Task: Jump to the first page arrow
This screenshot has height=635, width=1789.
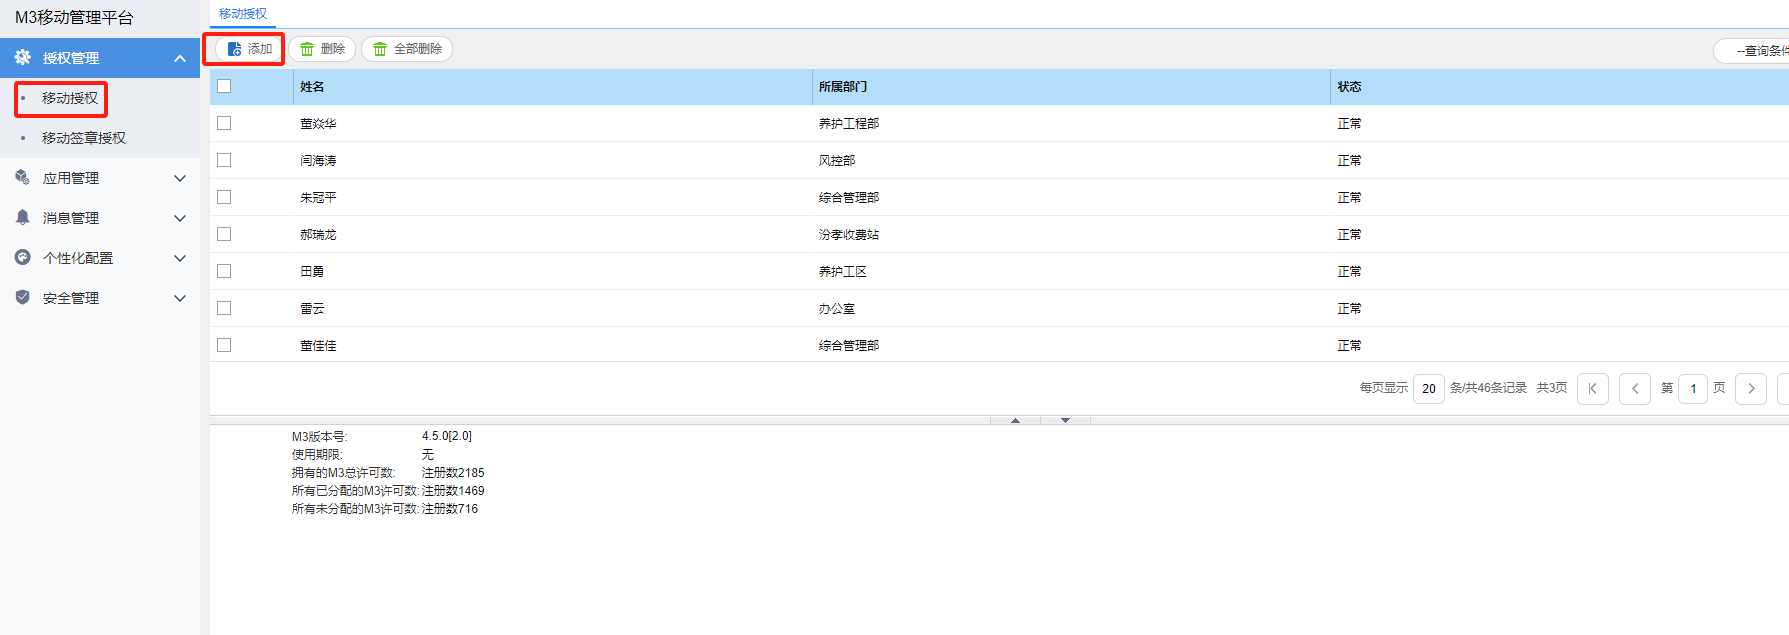Action: coord(1592,388)
